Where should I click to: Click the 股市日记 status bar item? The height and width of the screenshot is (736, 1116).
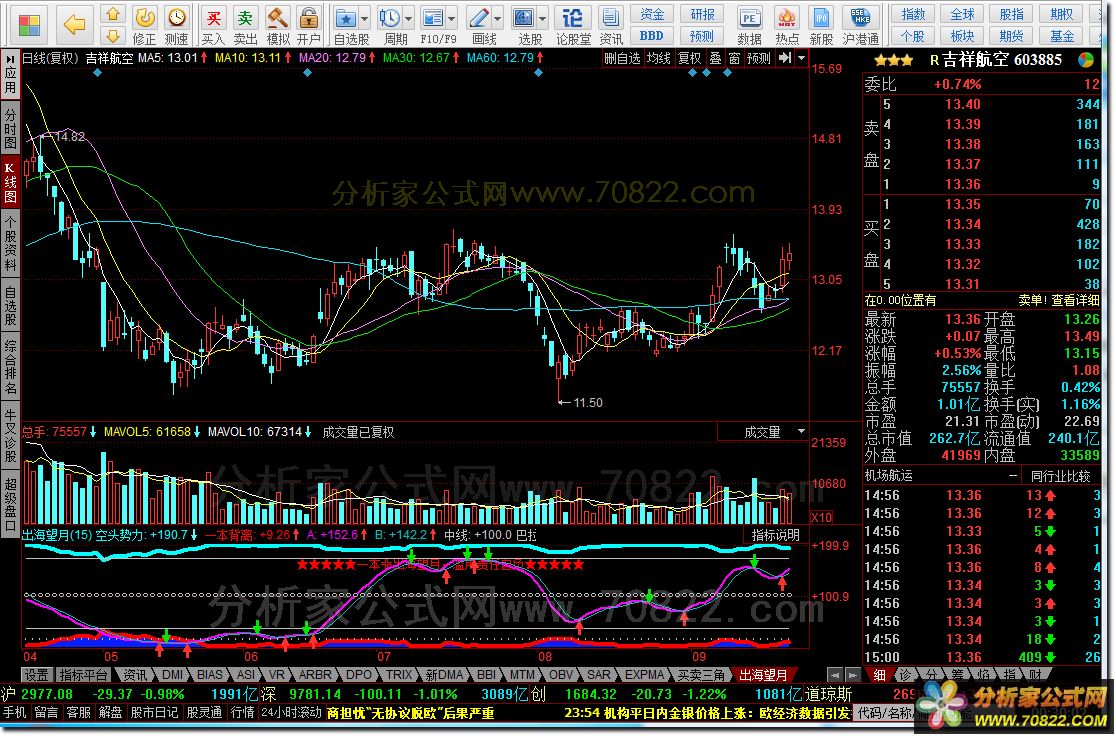(155, 713)
